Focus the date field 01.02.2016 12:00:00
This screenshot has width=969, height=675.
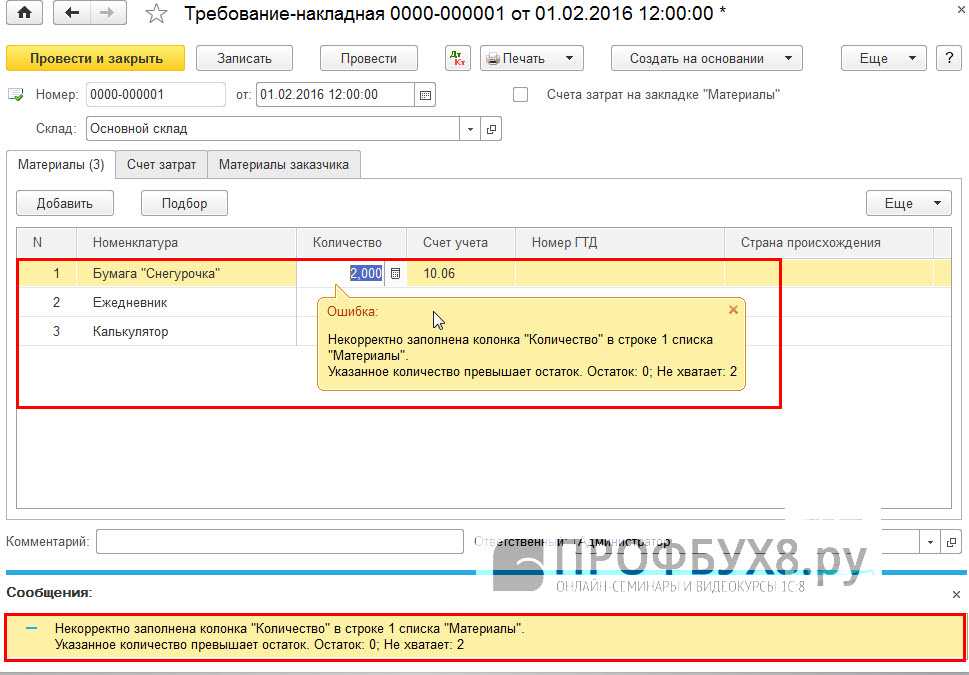(335, 95)
